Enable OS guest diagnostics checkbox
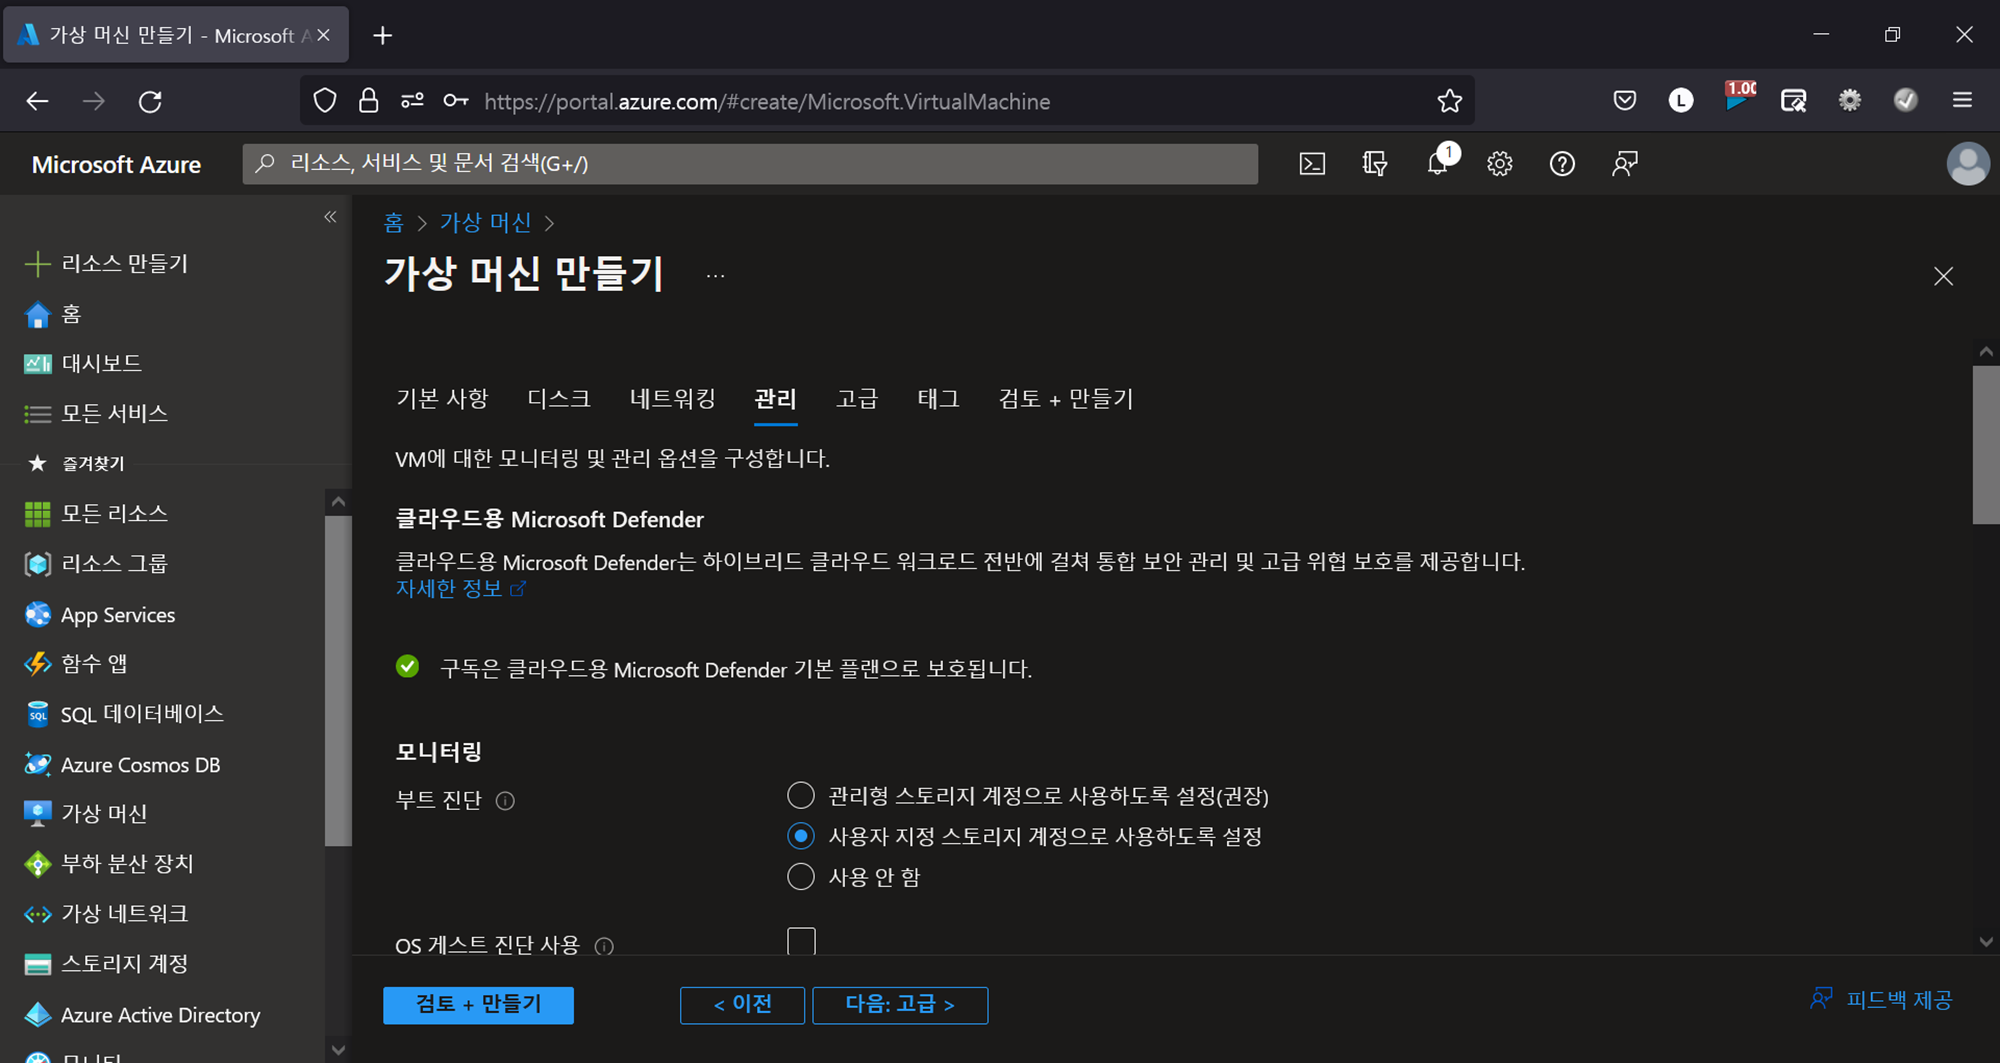Screen dimensions: 2000x1063 click(801, 941)
